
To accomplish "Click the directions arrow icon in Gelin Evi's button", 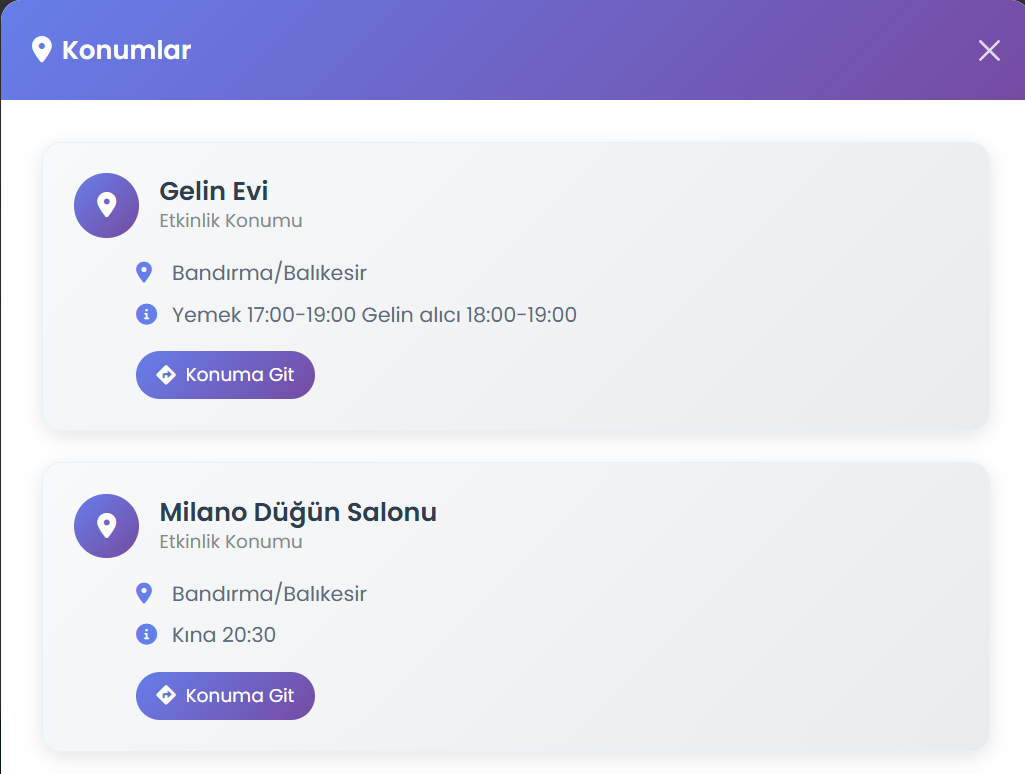I will [166, 375].
